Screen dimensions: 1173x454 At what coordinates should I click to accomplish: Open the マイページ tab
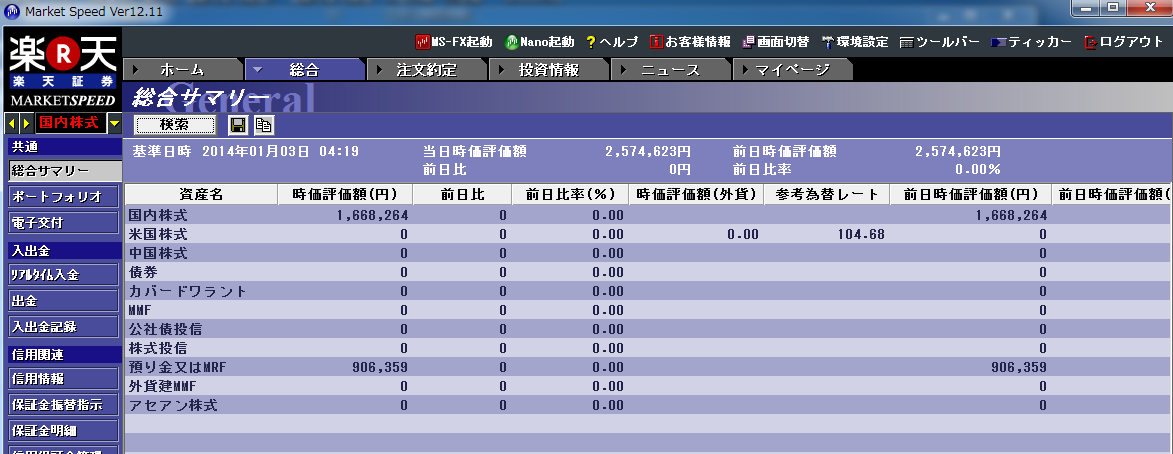pyautogui.click(x=793, y=70)
